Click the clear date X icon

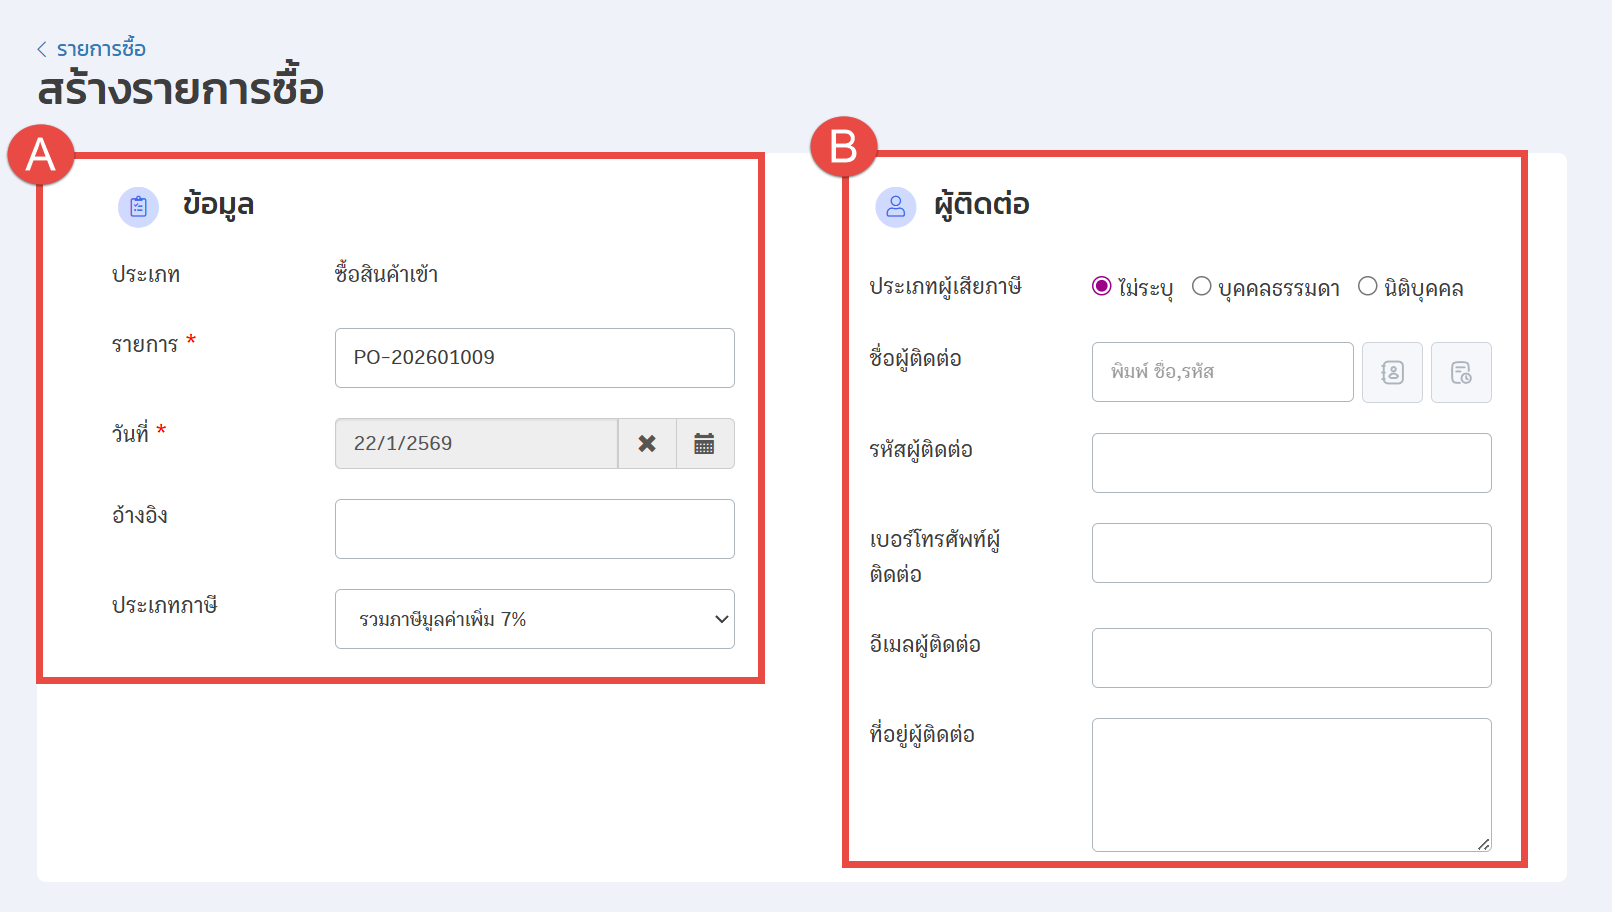click(647, 443)
